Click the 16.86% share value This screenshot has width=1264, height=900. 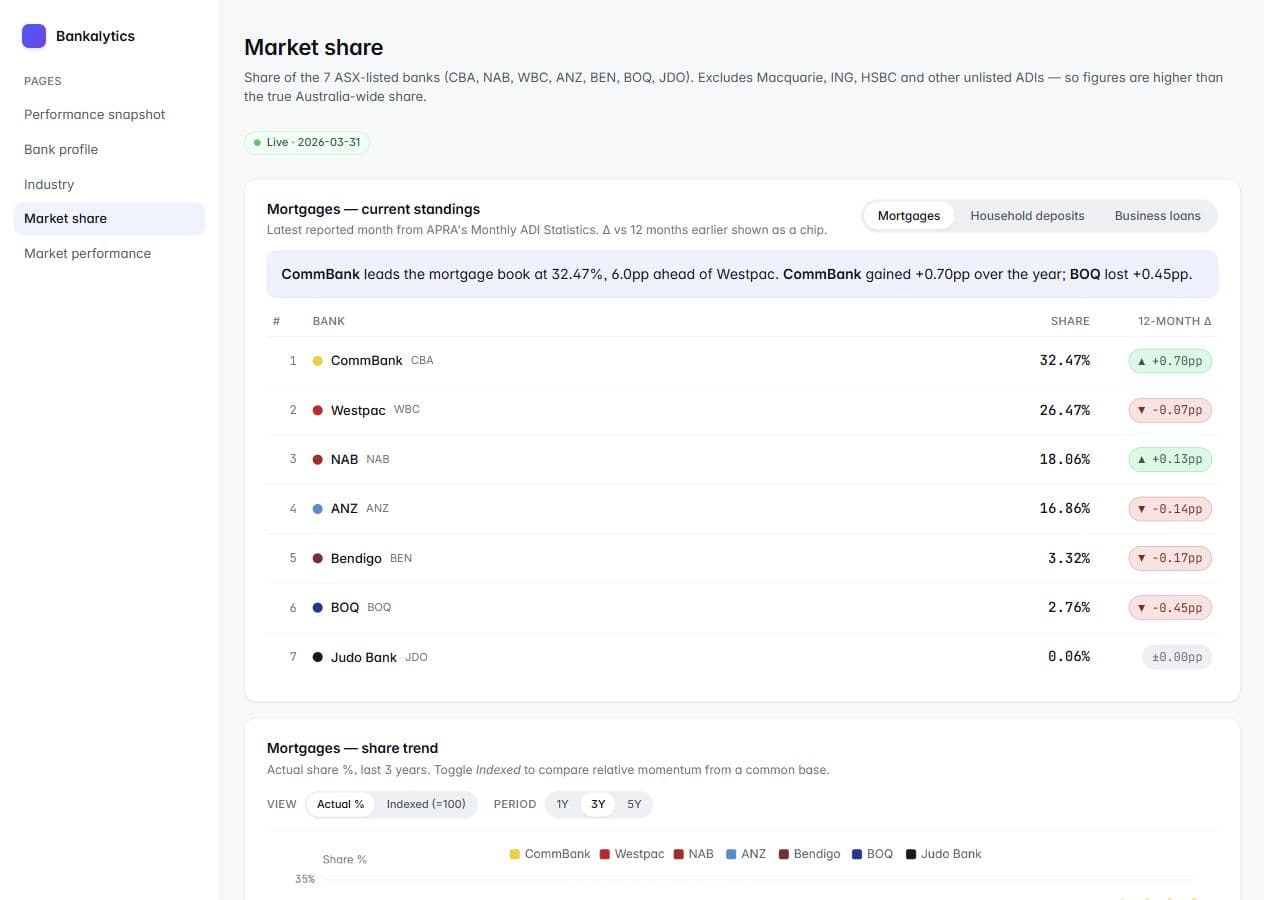(1065, 508)
